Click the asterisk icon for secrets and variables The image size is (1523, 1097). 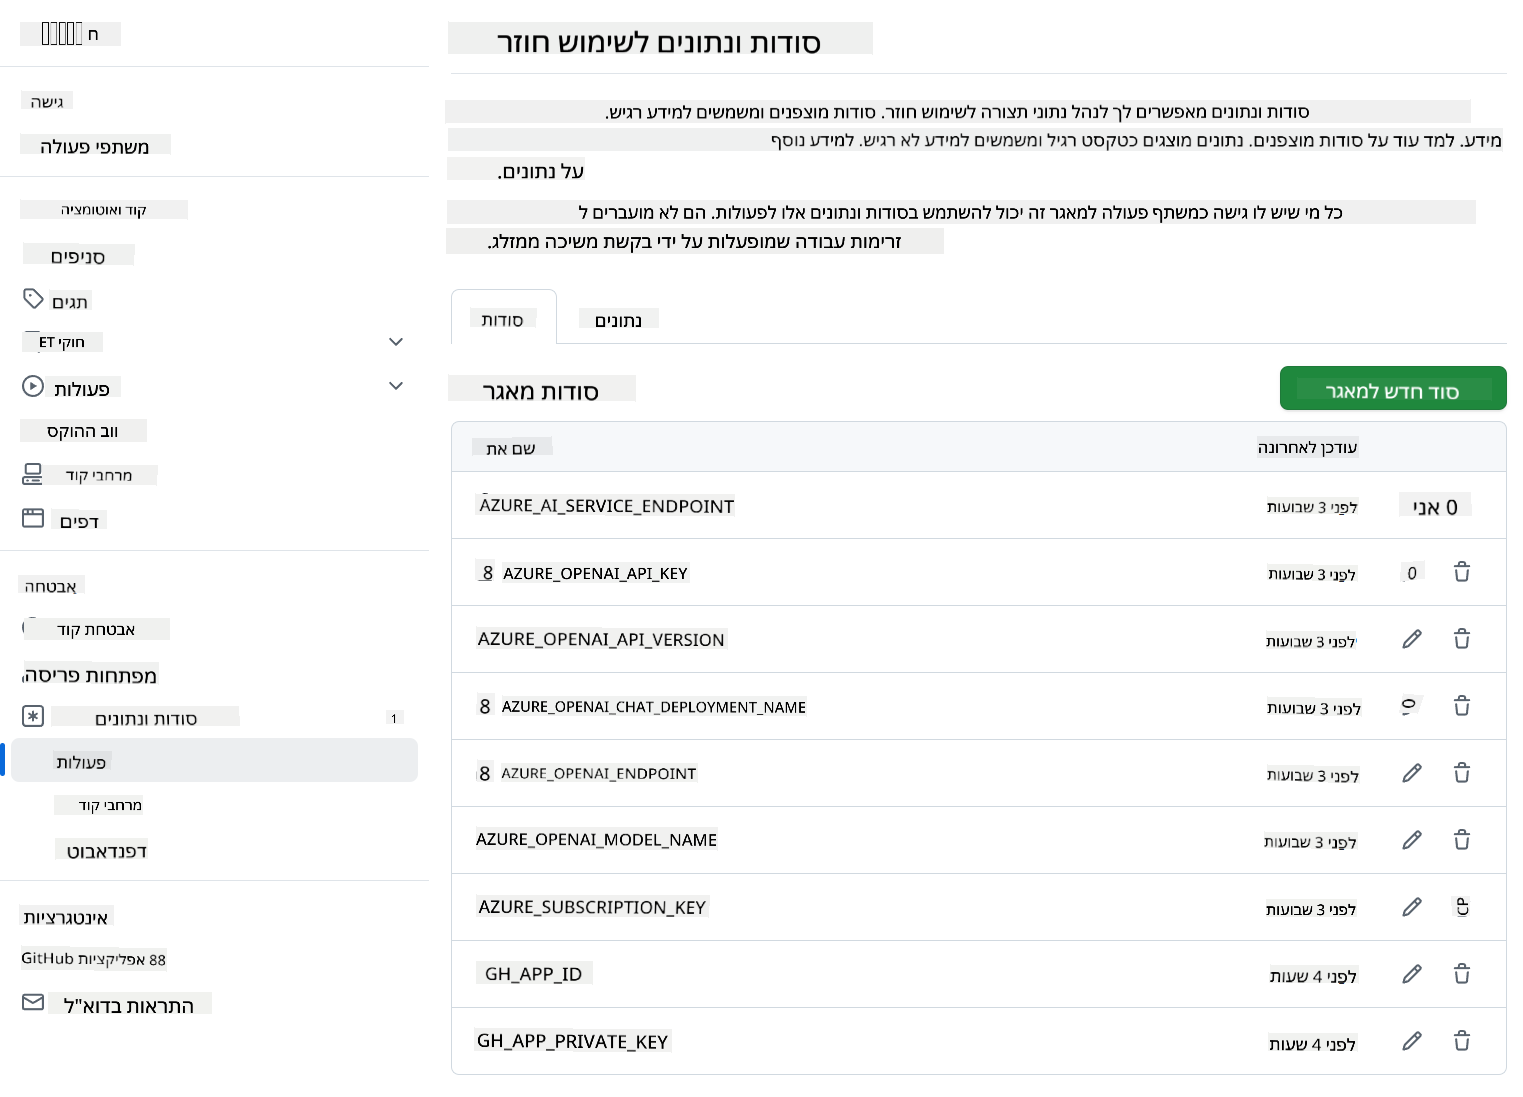[x=33, y=716]
